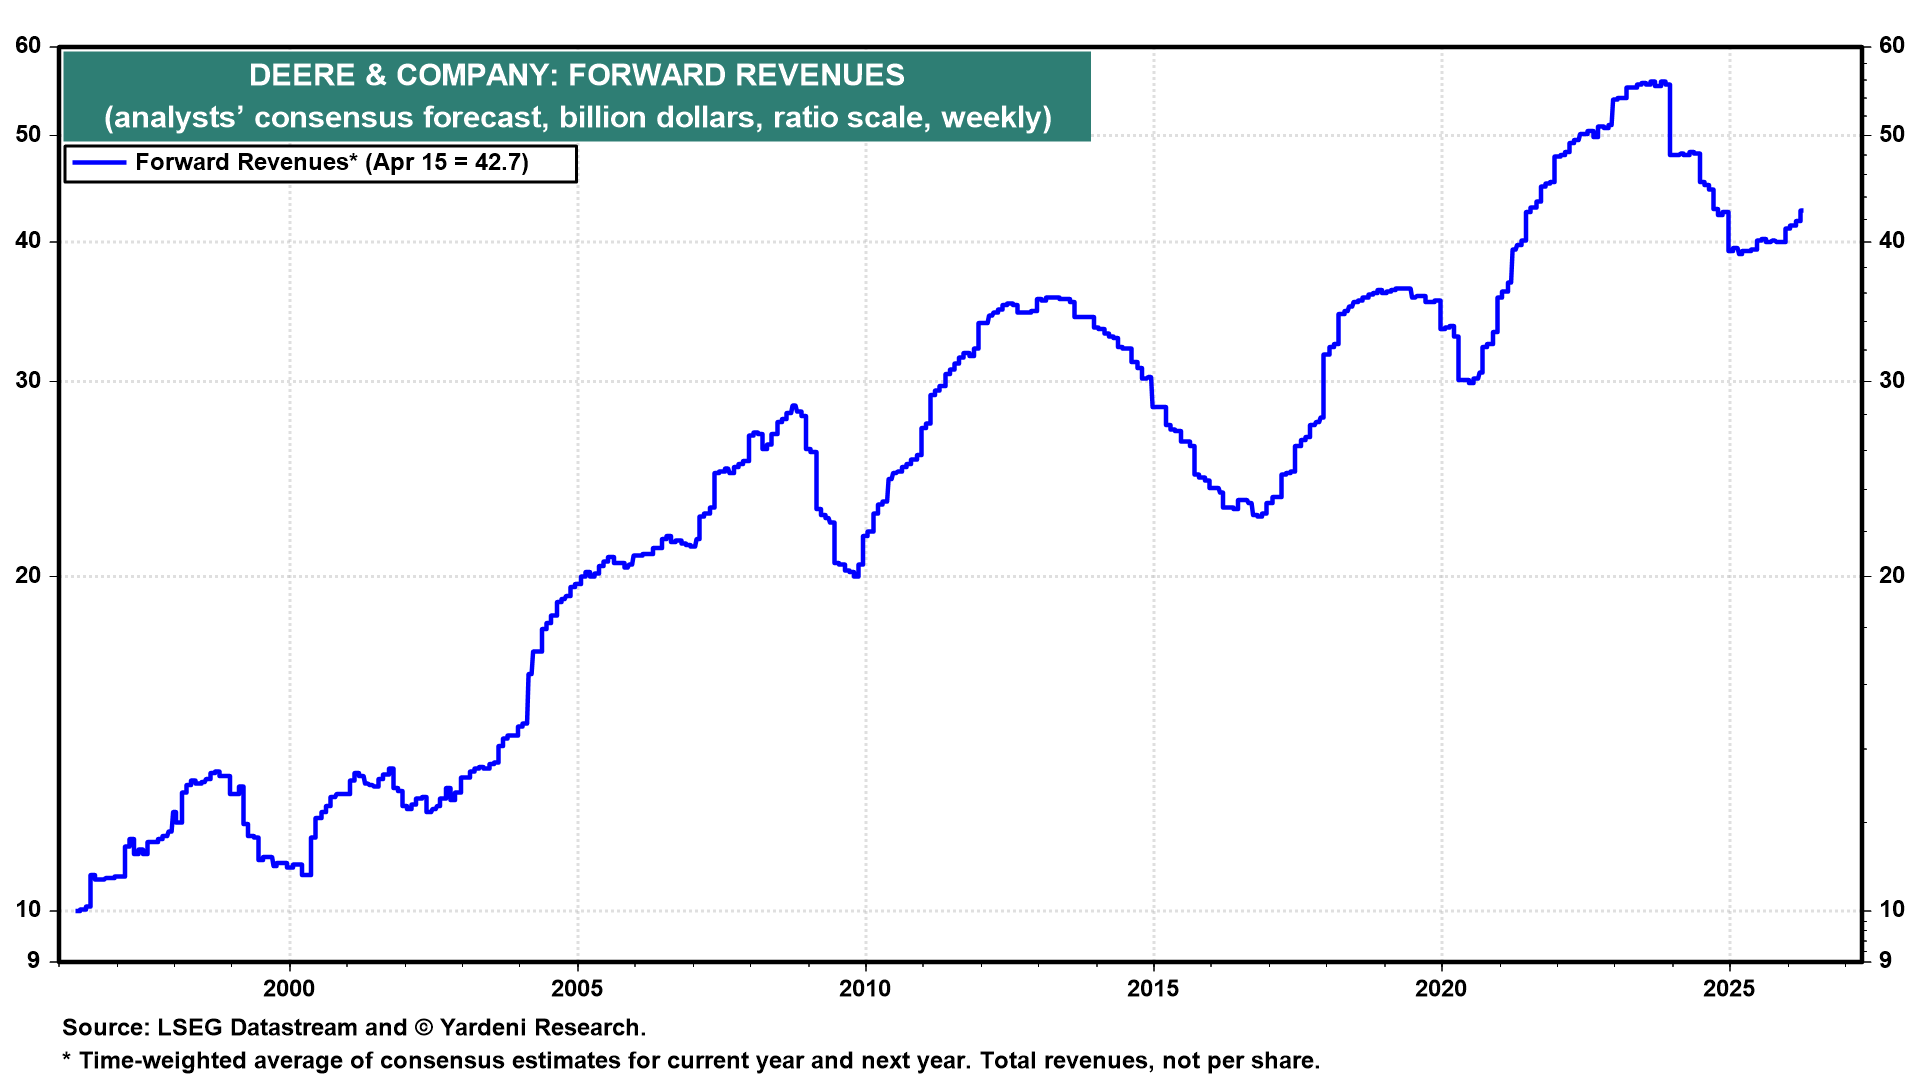The image size is (1920, 1080).
Task: Click the left axis 20 label
Action: click(x=28, y=576)
